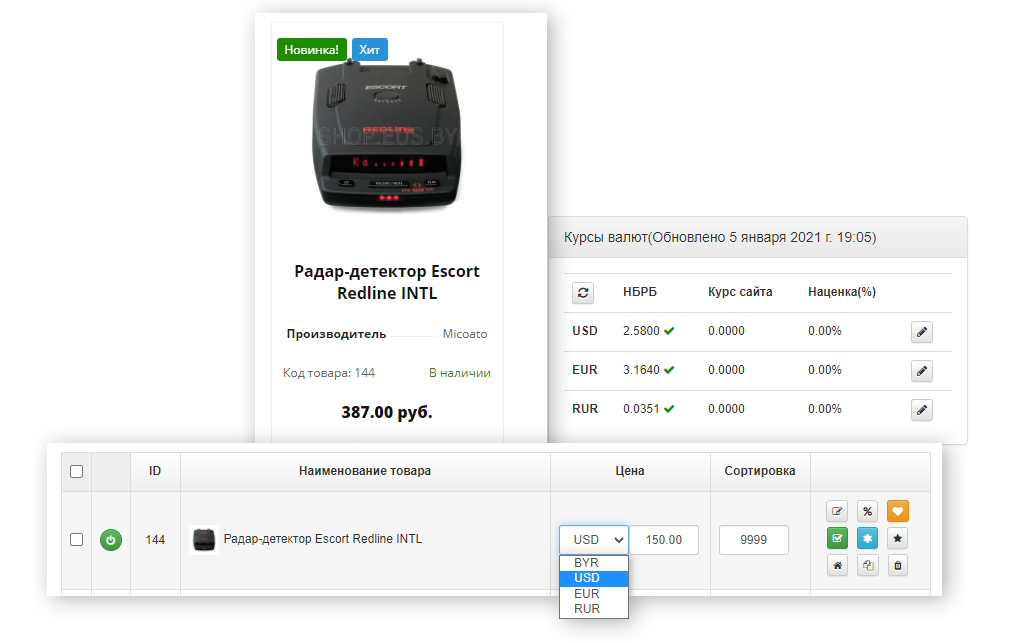The image size is (1021, 643).
Task: Click the "ID" column header
Action: [x=154, y=470]
